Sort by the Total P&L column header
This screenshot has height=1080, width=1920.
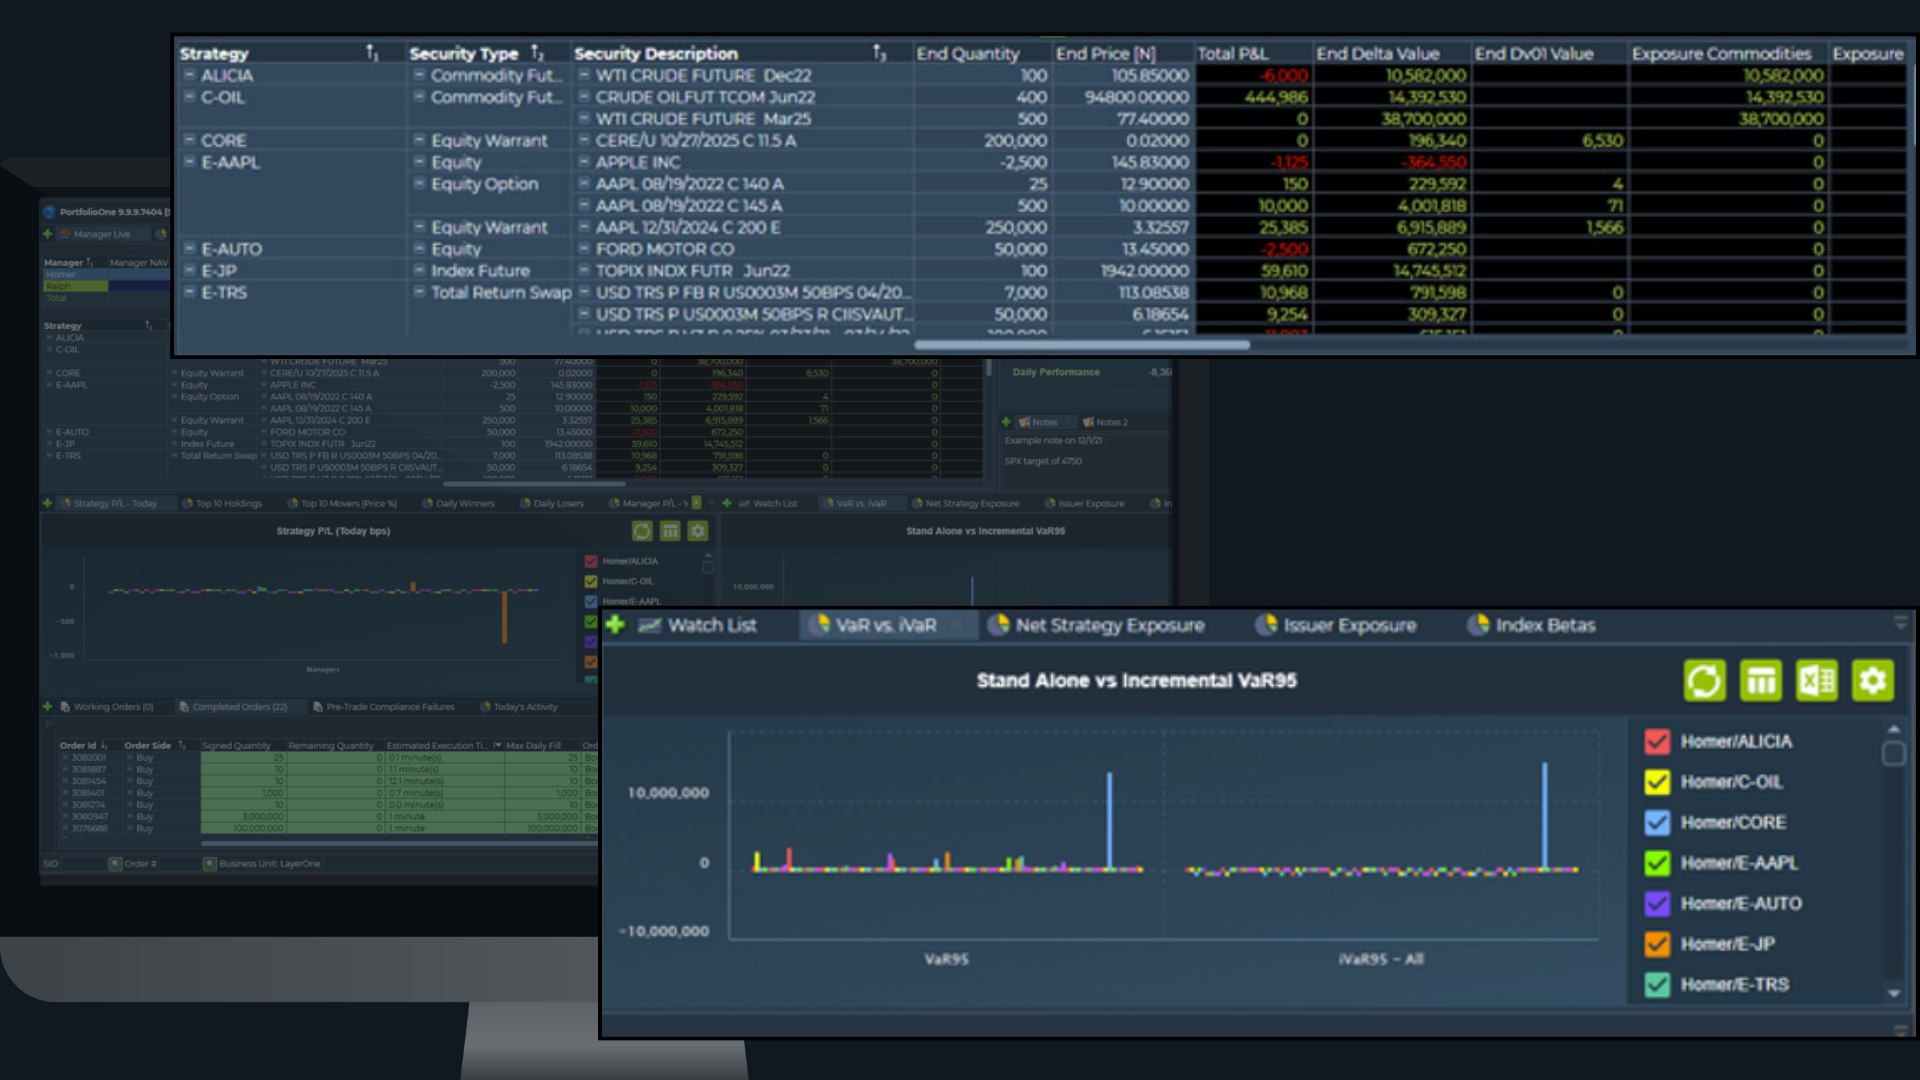(x=1232, y=54)
